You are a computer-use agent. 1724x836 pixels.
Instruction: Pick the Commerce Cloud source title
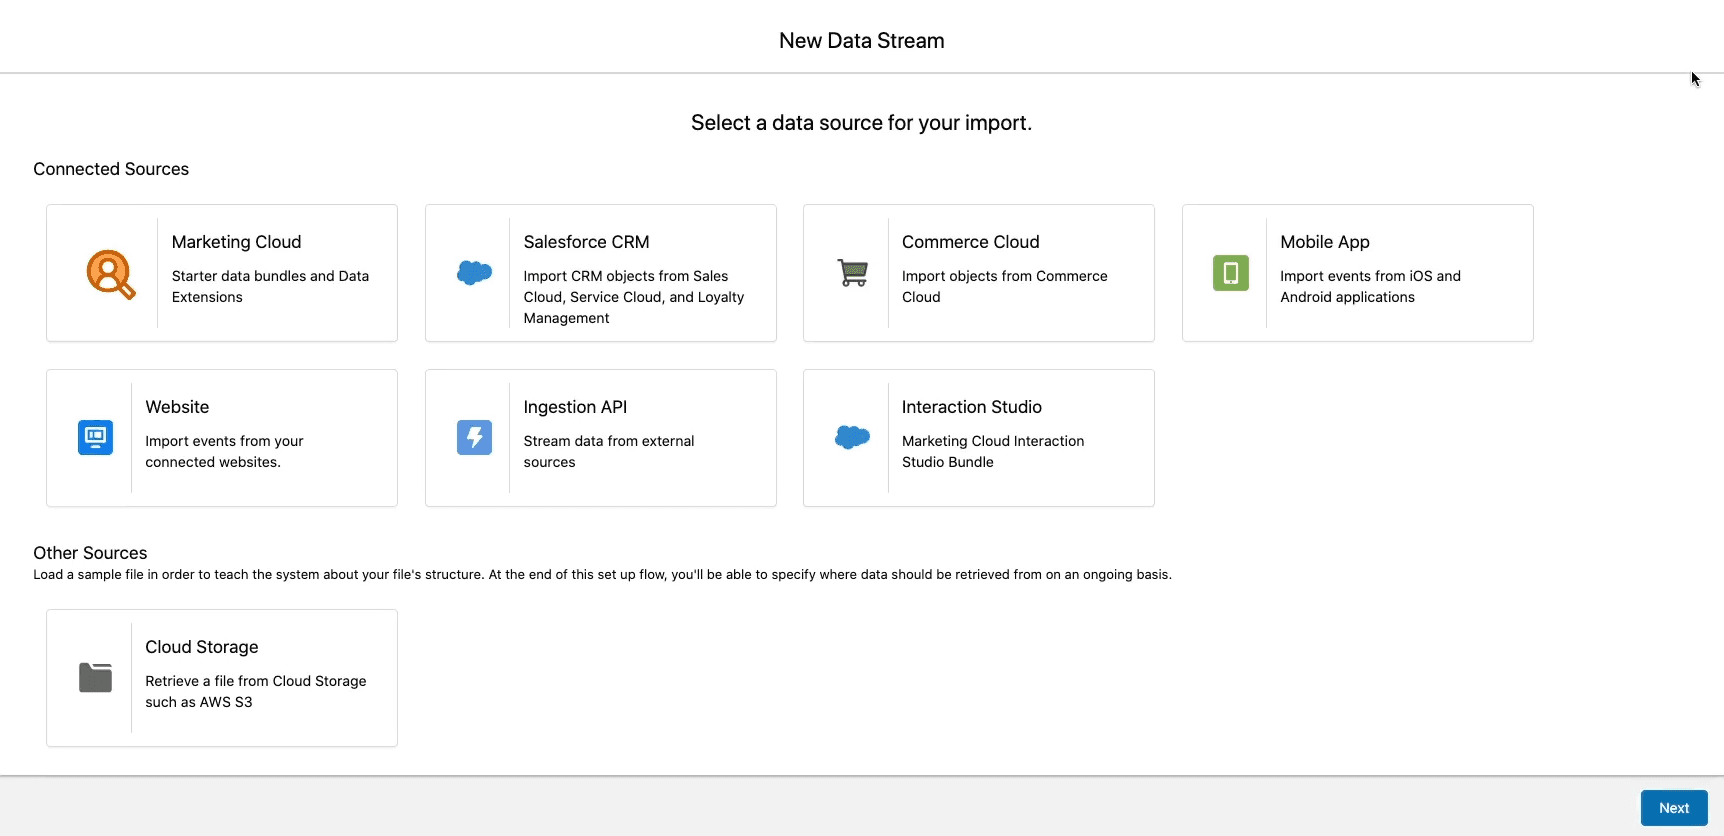coord(970,242)
